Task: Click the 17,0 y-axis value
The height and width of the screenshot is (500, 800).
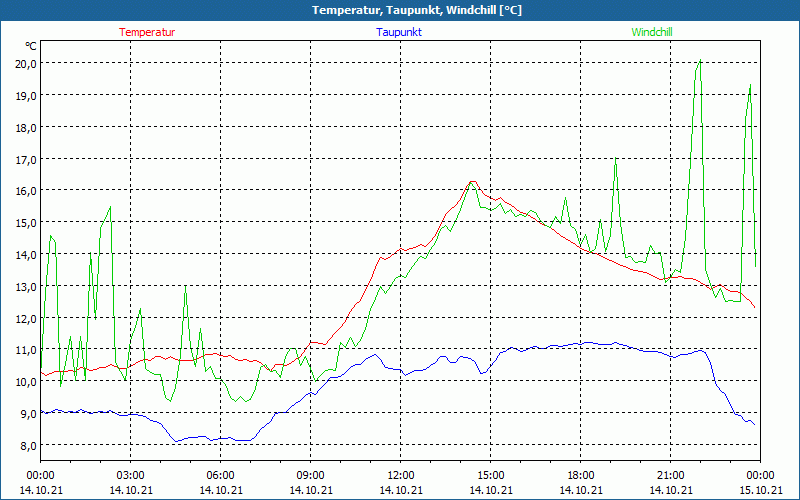Action: coord(26,159)
